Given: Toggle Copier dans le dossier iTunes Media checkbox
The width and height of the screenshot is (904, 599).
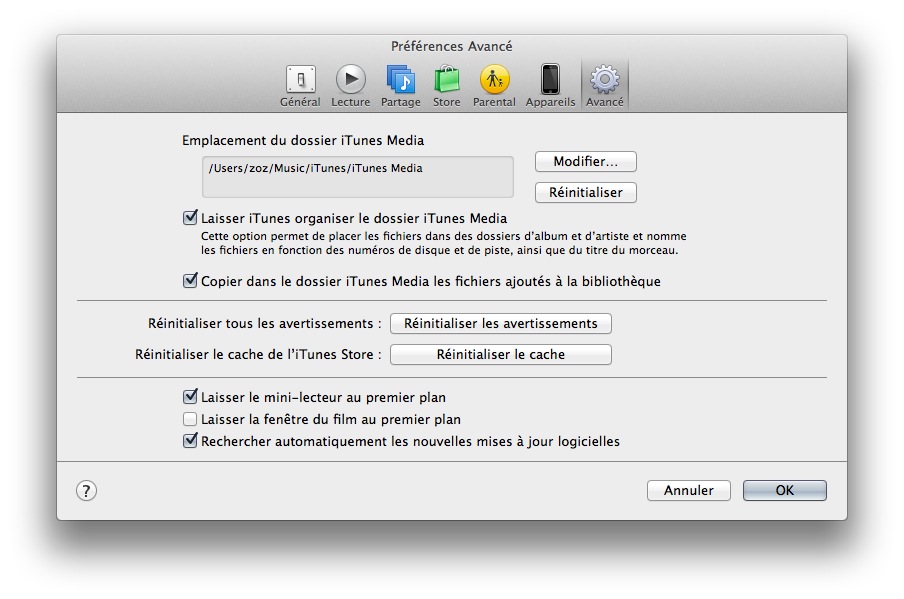Looking at the screenshot, I should (x=190, y=281).
